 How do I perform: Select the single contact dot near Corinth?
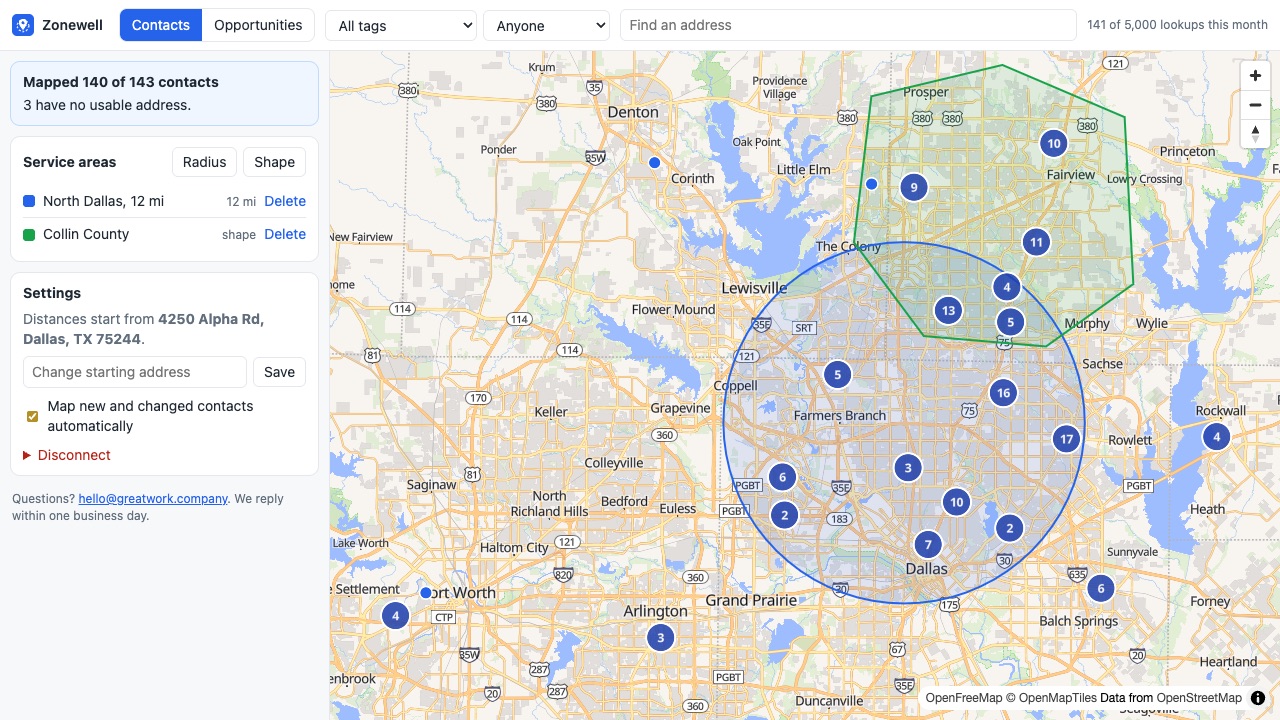(x=655, y=162)
